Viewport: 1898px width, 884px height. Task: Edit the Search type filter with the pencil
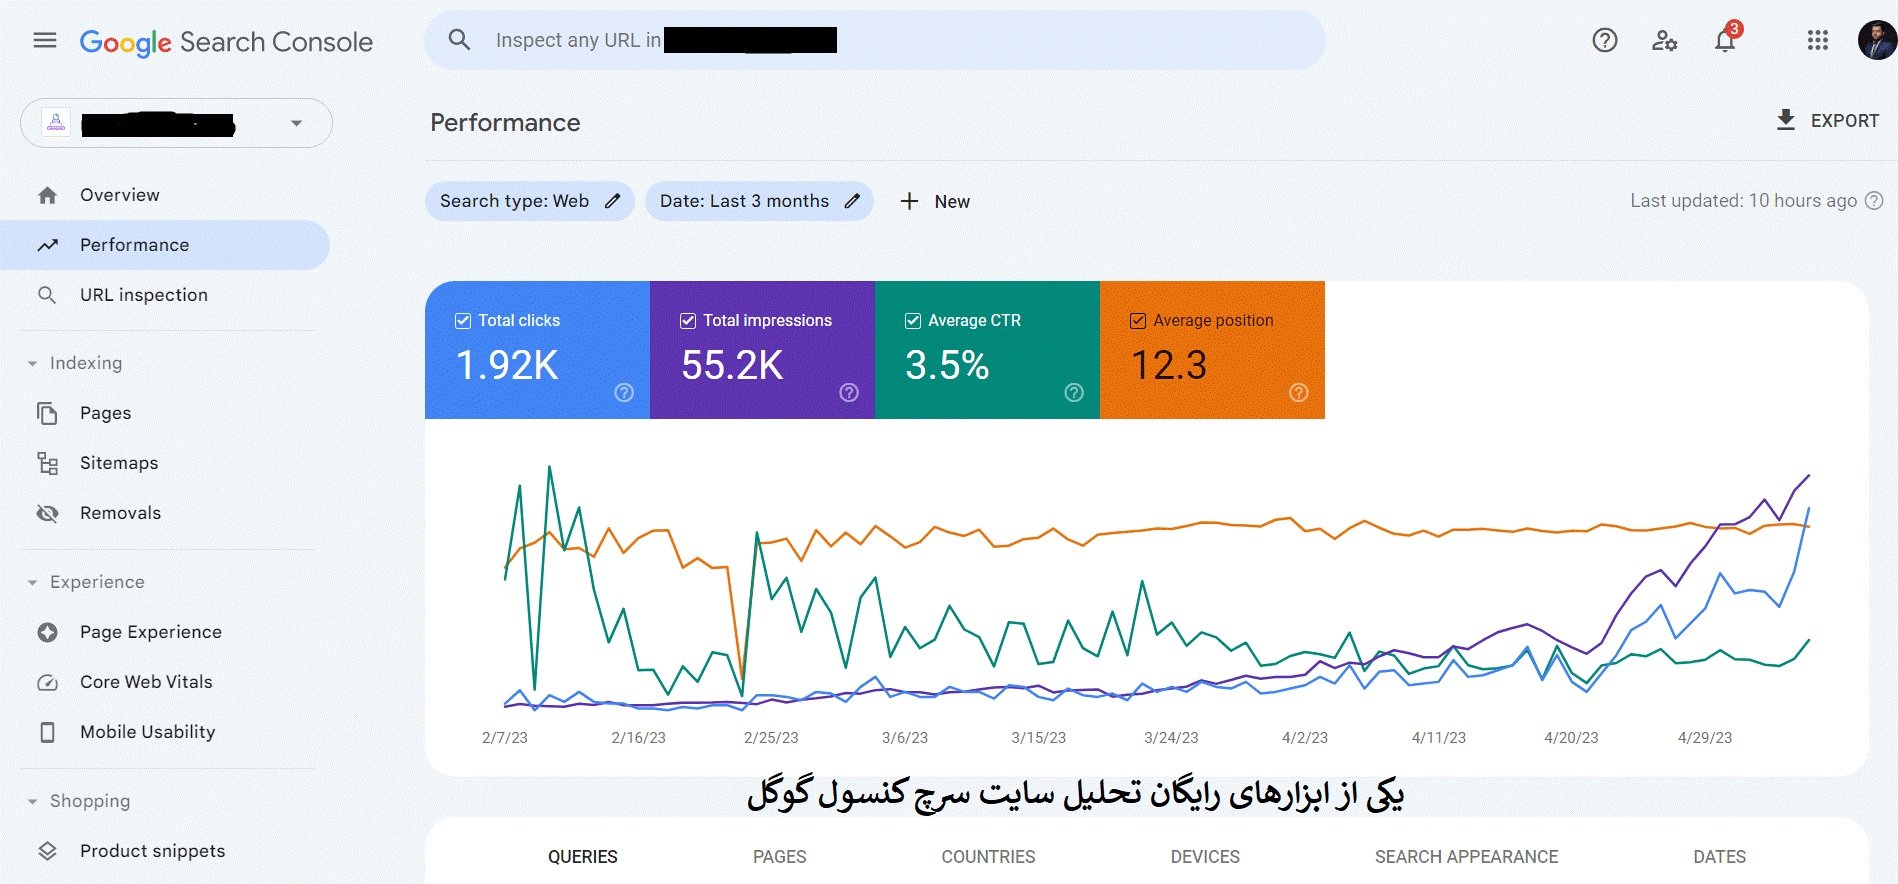(x=611, y=201)
